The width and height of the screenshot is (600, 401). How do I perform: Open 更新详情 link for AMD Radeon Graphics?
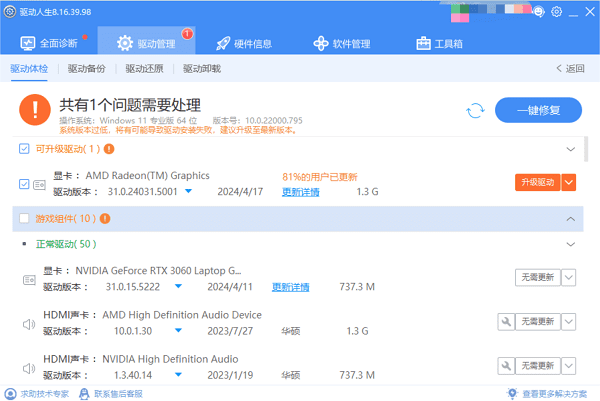click(x=301, y=192)
